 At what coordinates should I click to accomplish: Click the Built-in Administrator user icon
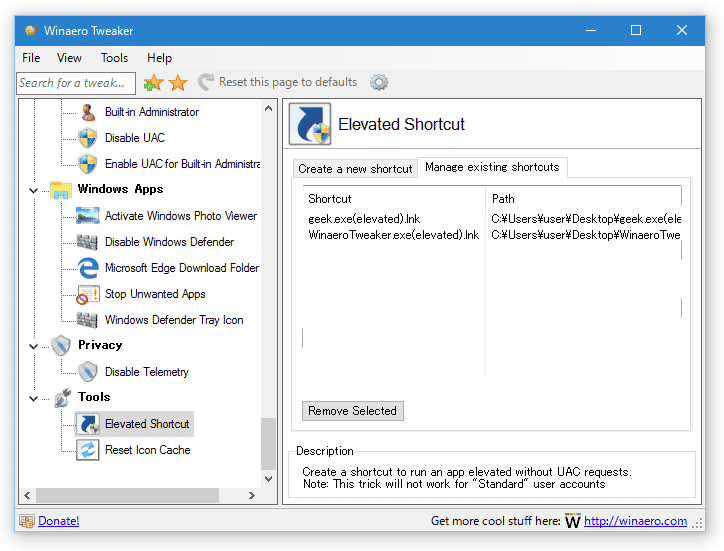click(88, 112)
